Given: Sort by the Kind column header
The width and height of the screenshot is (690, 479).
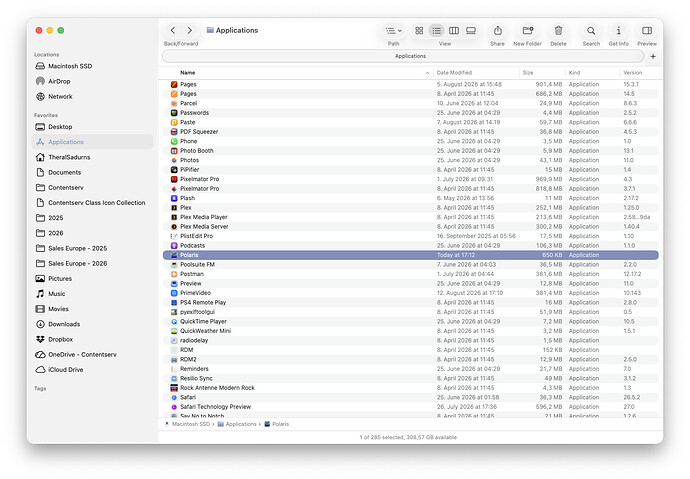Looking at the screenshot, I should [574, 73].
